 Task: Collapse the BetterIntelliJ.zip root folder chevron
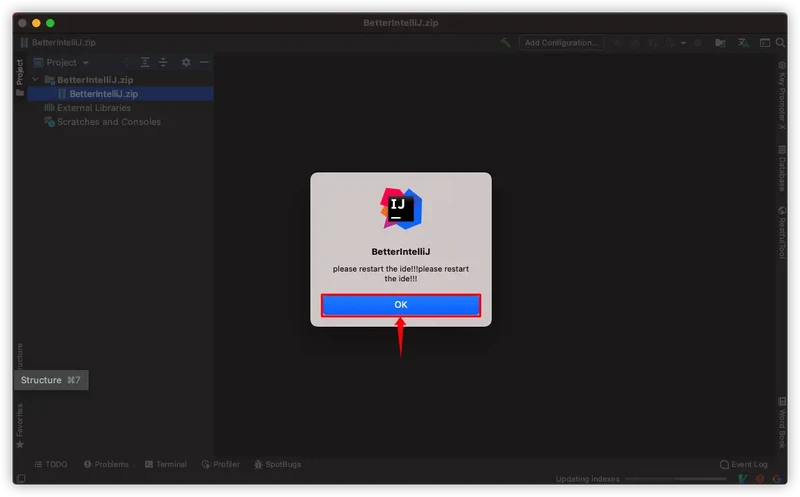(x=36, y=80)
